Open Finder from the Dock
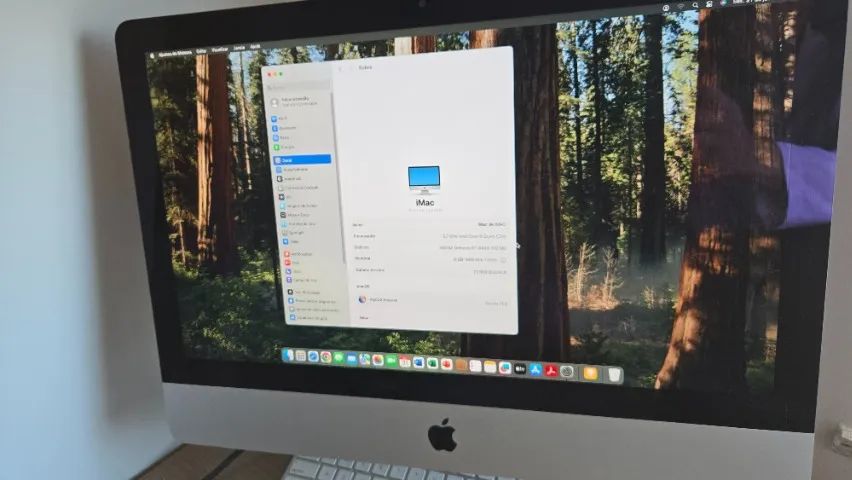 point(287,356)
